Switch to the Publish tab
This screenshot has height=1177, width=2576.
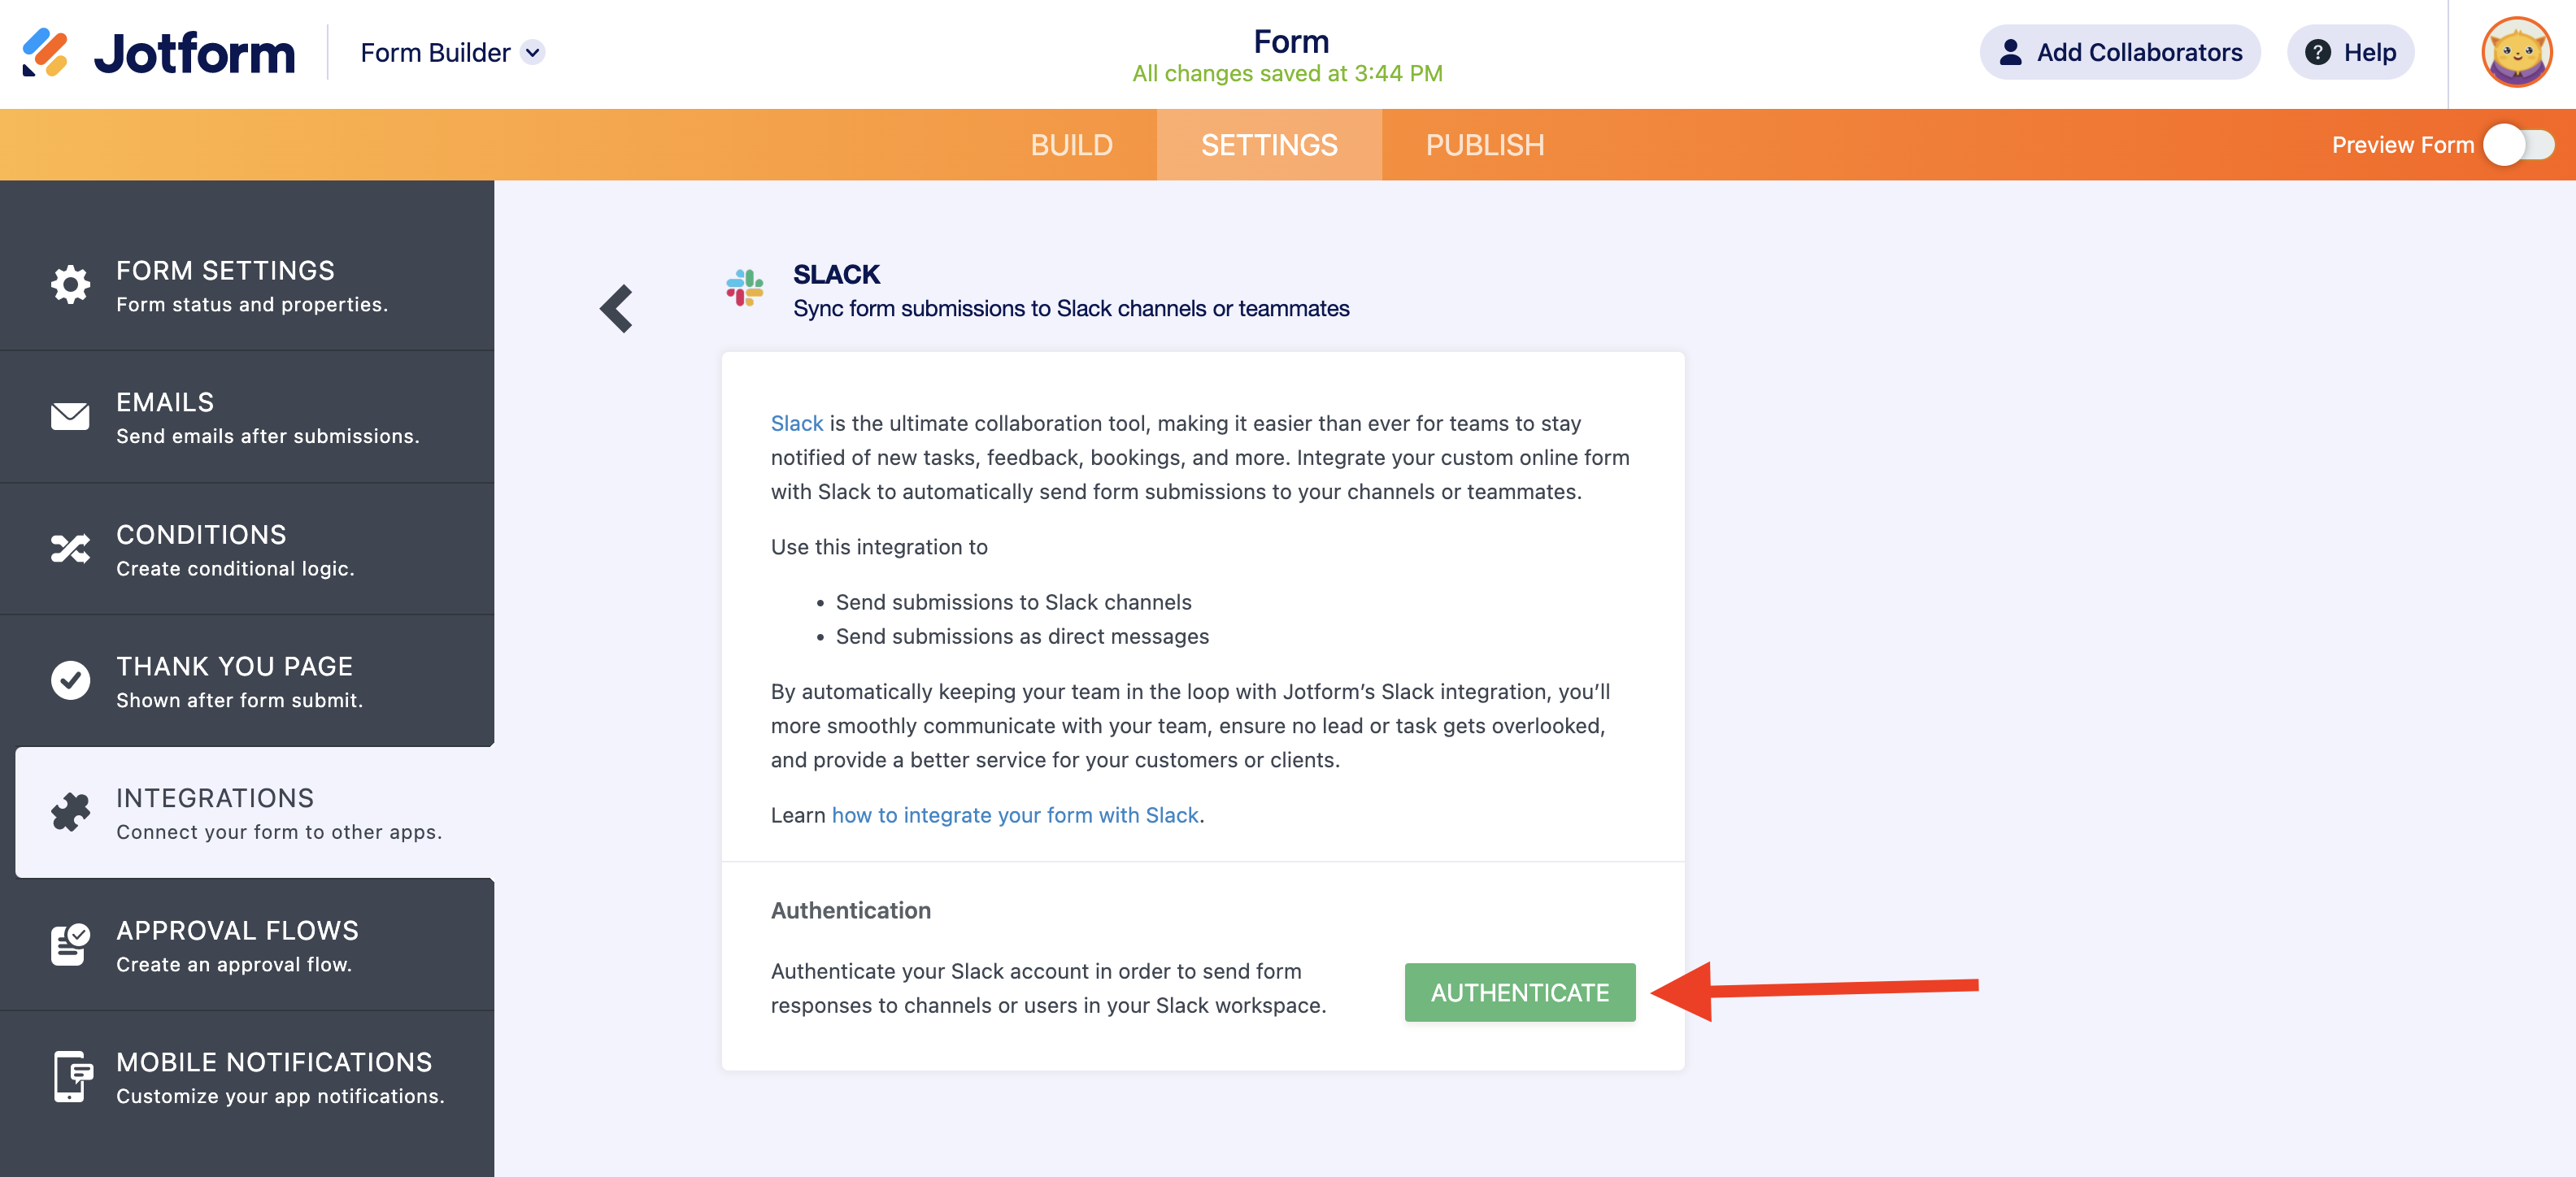click(x=1484, y=145)
